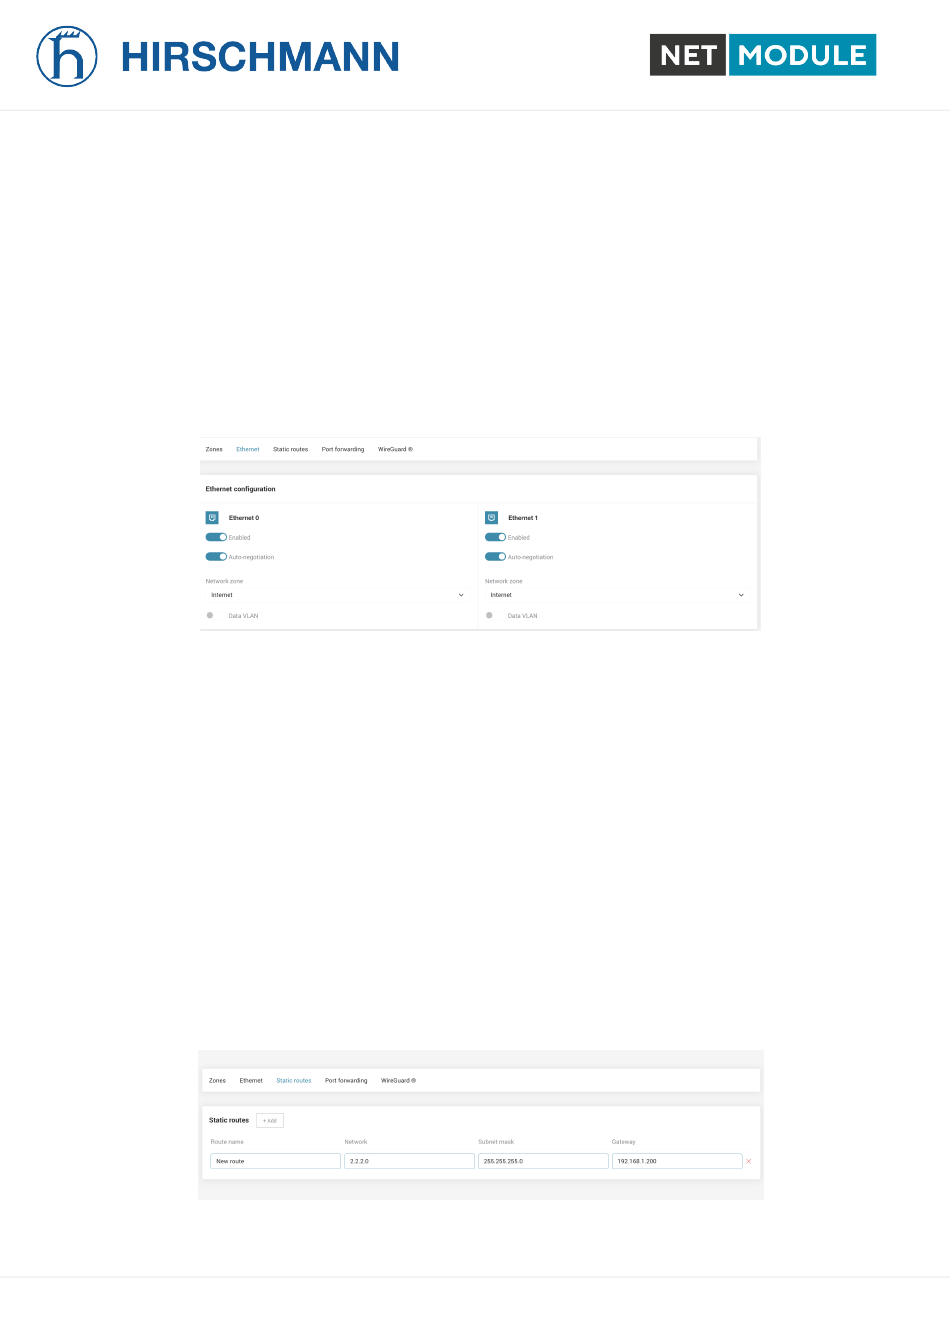Click the Static routes section heading
Image resolution: width=950 pixels, height=1344 pixels.
pos(229,1120)
